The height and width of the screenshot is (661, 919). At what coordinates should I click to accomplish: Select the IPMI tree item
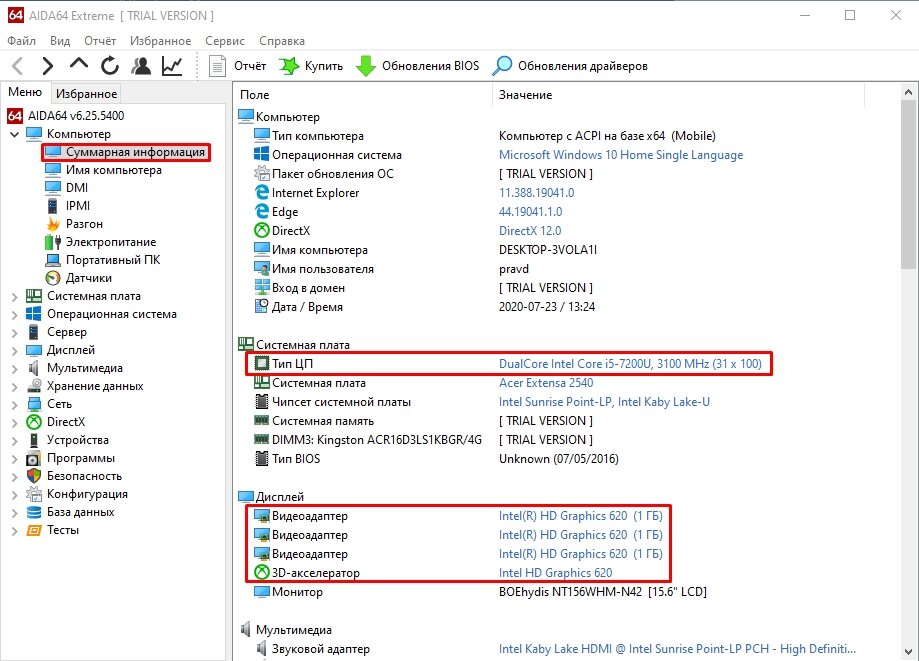pyautogui.click(x=68, y=206)
